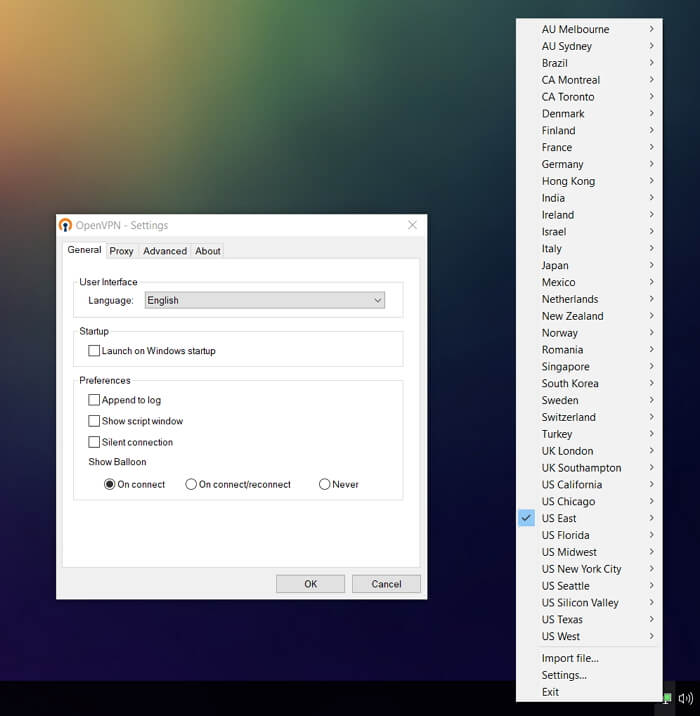This screenshot has width=700, height=716.
Task: Expand the Germany submenu arrow
Action: point(652,164)
